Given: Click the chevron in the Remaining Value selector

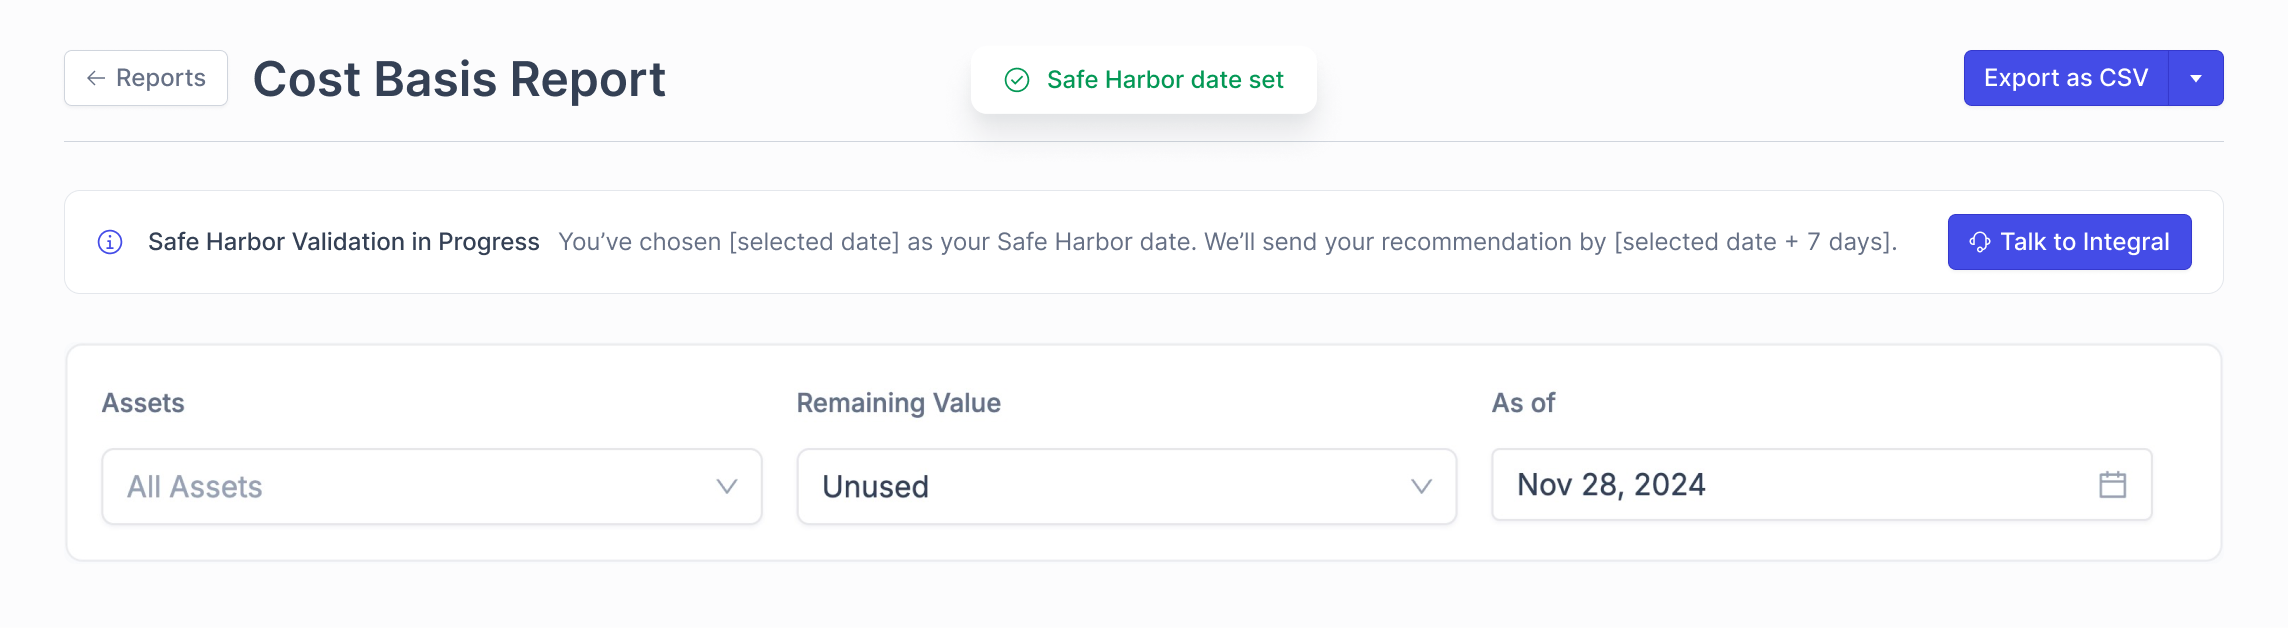Looking at the screenshot, I should click(1421, 487).
